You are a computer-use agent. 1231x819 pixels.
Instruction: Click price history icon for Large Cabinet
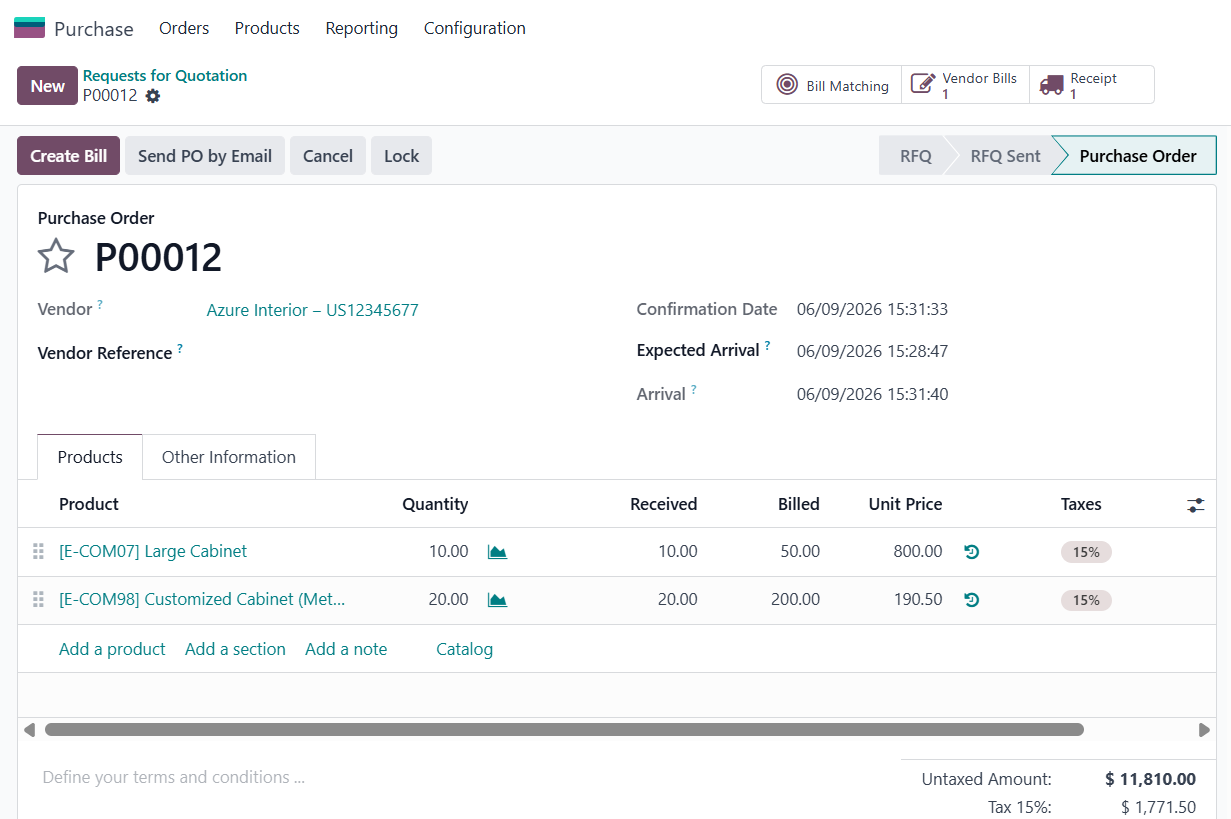pyautogui.click(x=971, y=552)
